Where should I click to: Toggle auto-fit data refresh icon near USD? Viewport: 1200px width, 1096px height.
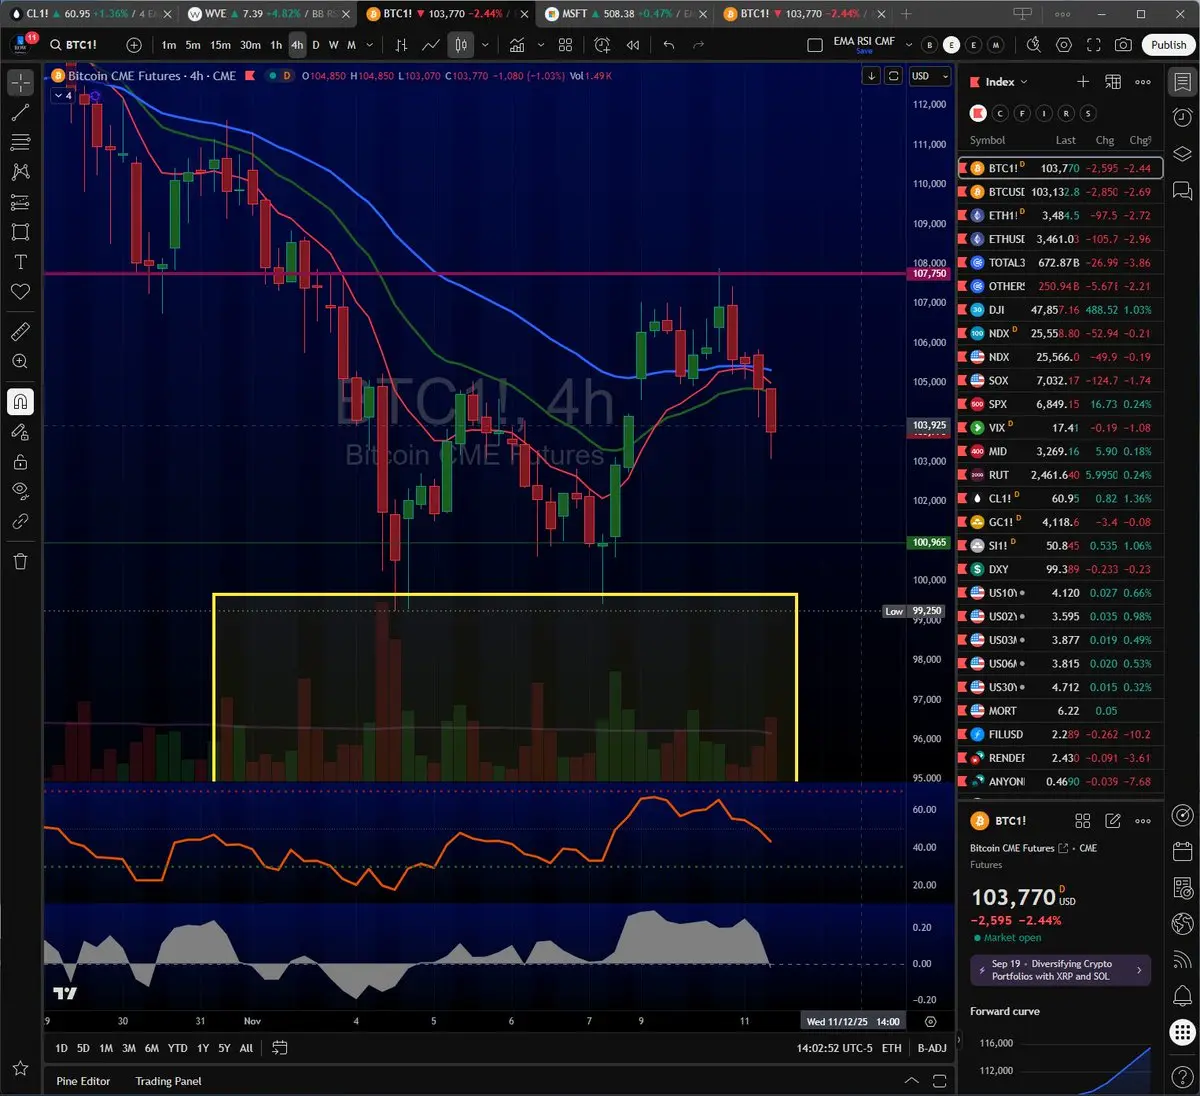pos(894,76)
